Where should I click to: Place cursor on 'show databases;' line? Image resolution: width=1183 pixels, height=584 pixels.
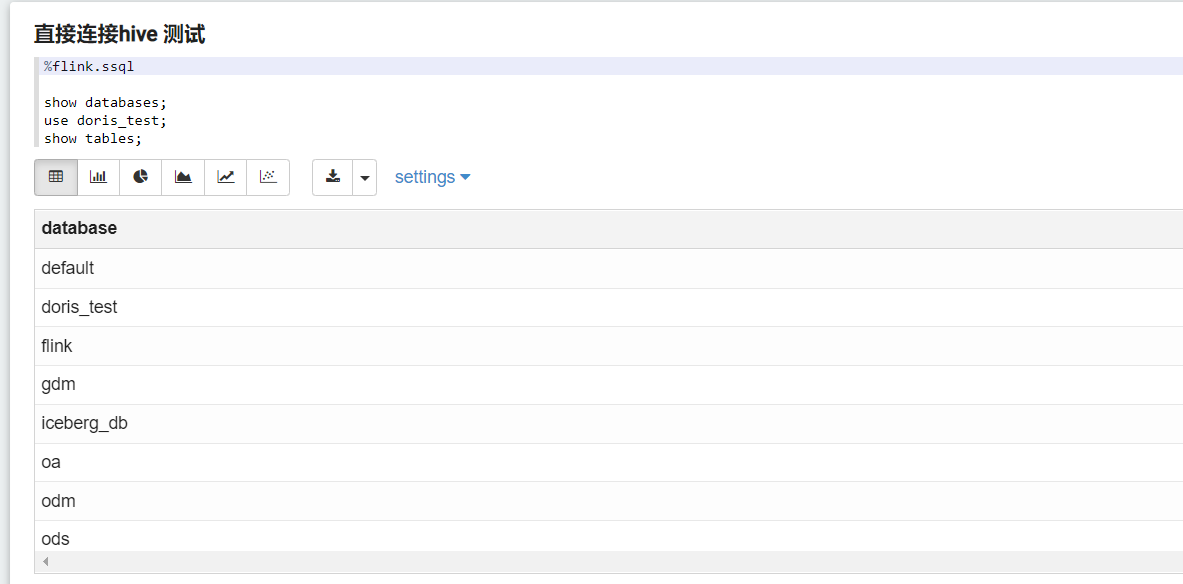point(105,103)
